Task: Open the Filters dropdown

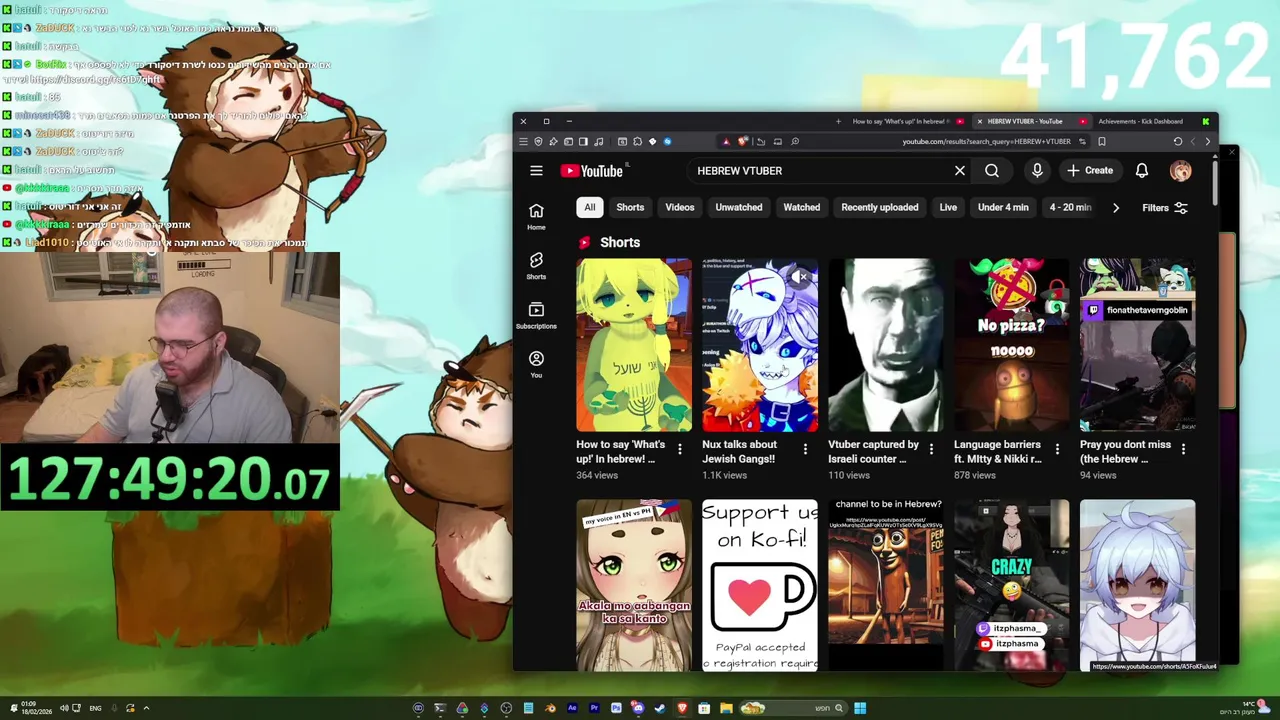Action: 1165,208
